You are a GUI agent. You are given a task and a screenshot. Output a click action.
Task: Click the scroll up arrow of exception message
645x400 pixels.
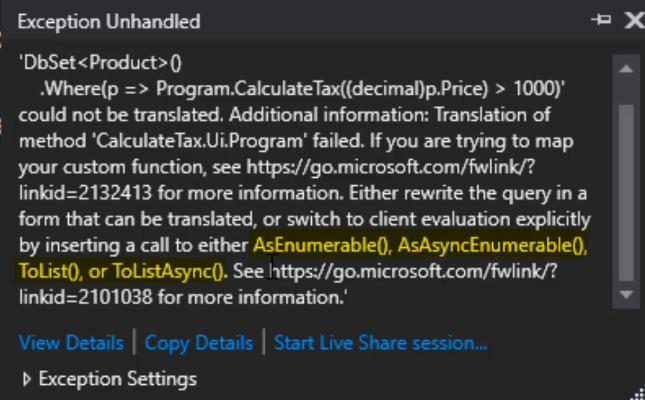coord(626,69)
